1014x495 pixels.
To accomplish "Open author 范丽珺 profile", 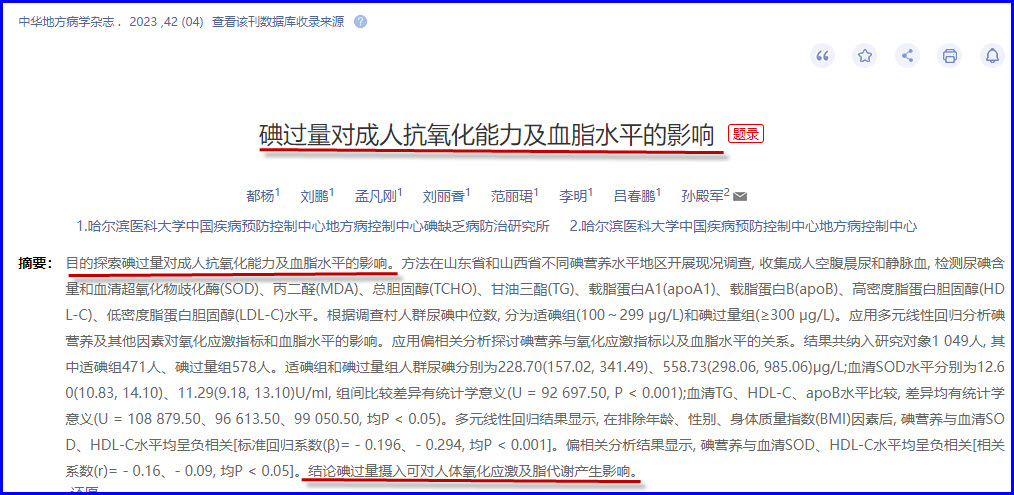I will point(511,196).
